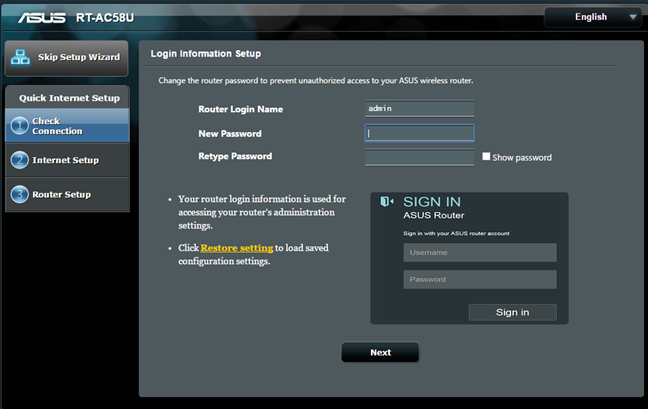The height and width of the screenshot is (409, 648).
Task: Click Sign in button in preview
Action: click(x=512, y=312)
